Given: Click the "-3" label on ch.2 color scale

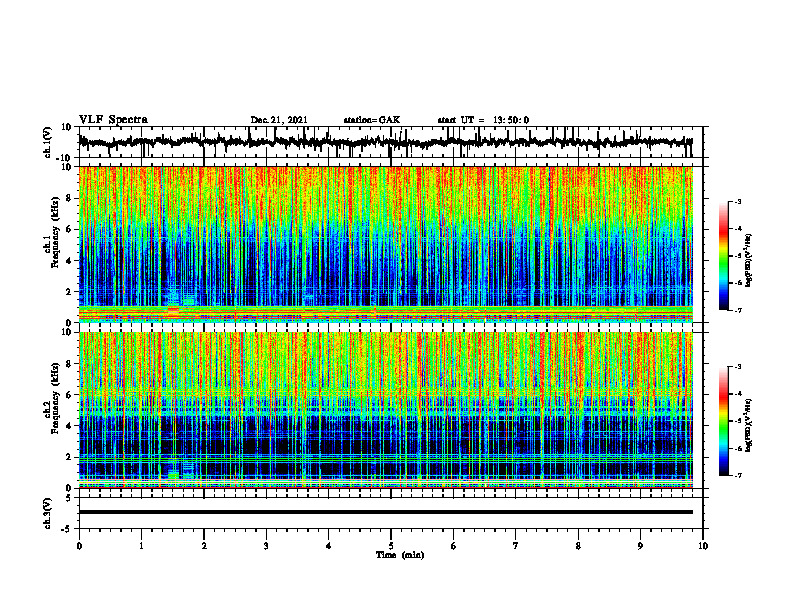Looking at the screenshot, I should tap(737, 367).
